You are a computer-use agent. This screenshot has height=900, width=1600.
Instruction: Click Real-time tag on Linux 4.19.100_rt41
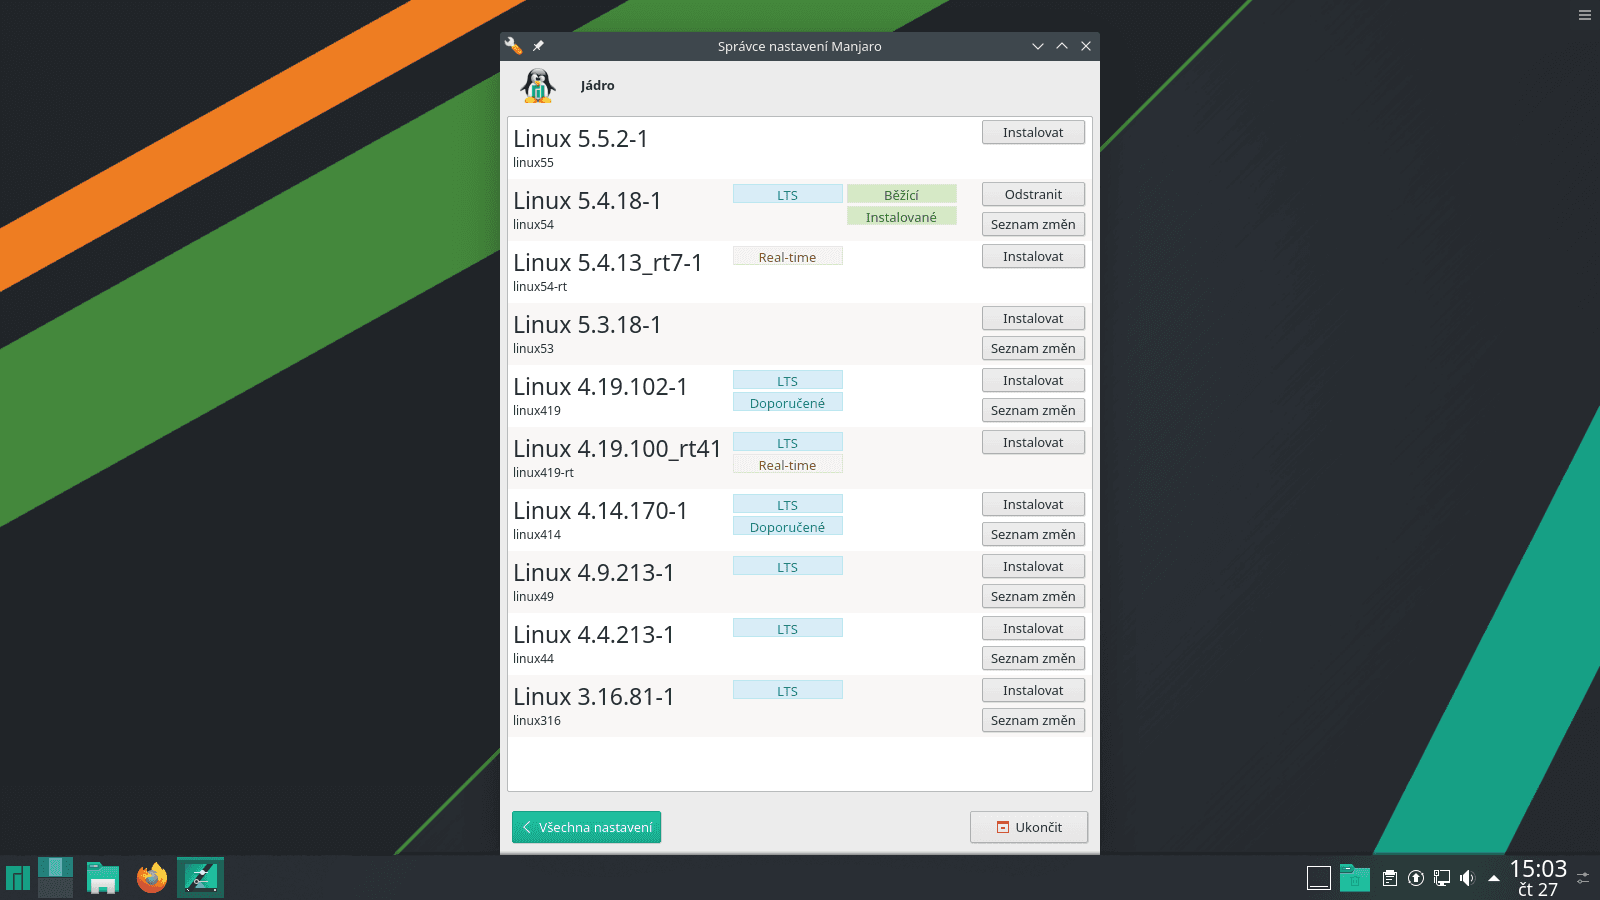[787, 465]
